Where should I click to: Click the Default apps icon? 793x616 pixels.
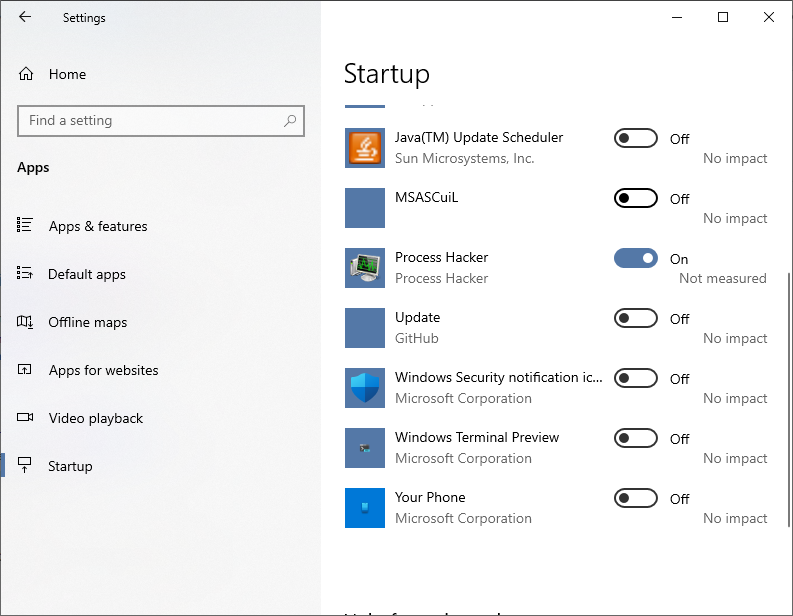[x=25, y=273]
